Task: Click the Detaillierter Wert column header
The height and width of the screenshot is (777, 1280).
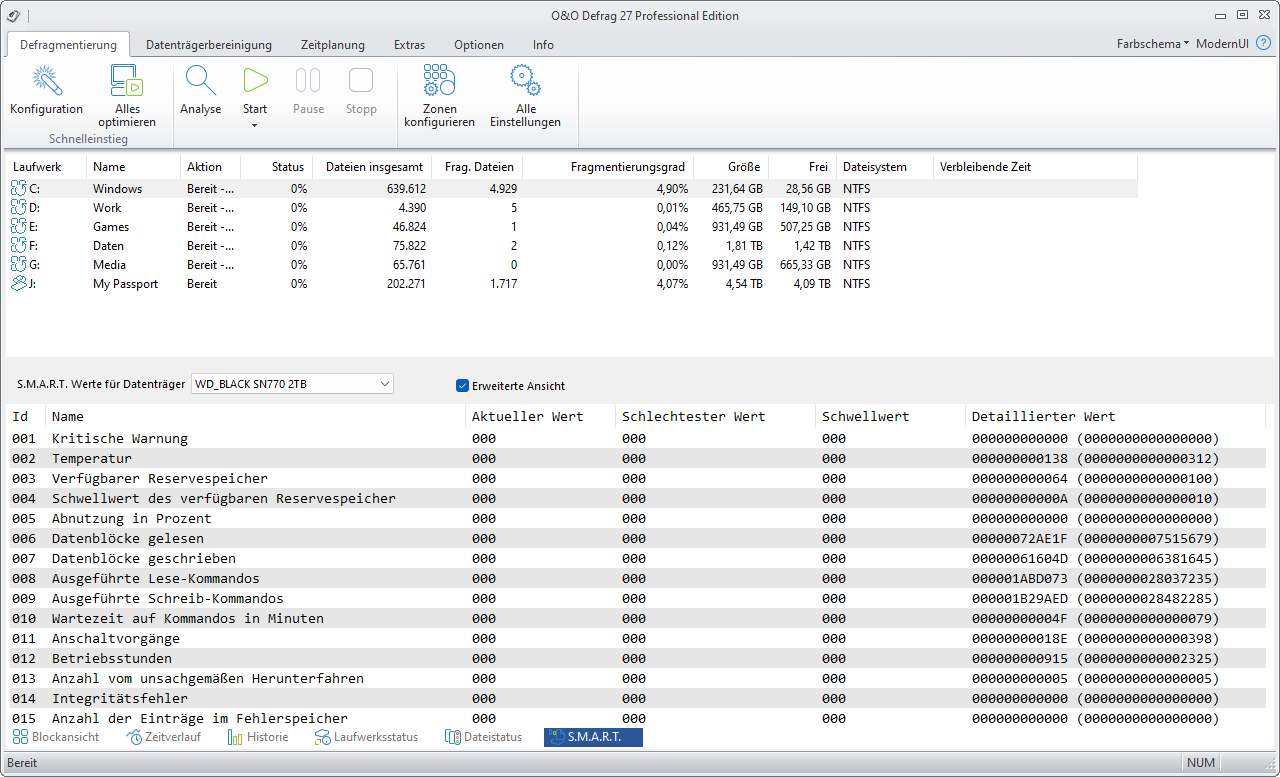Action: point(1115,416)
